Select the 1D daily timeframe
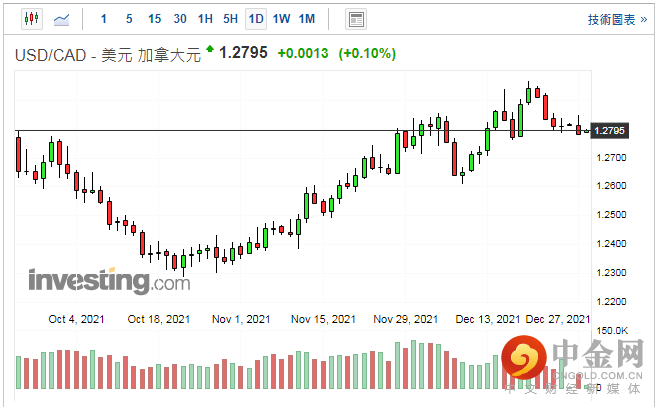Screen dimensions: 658x407 pos(256,19)
